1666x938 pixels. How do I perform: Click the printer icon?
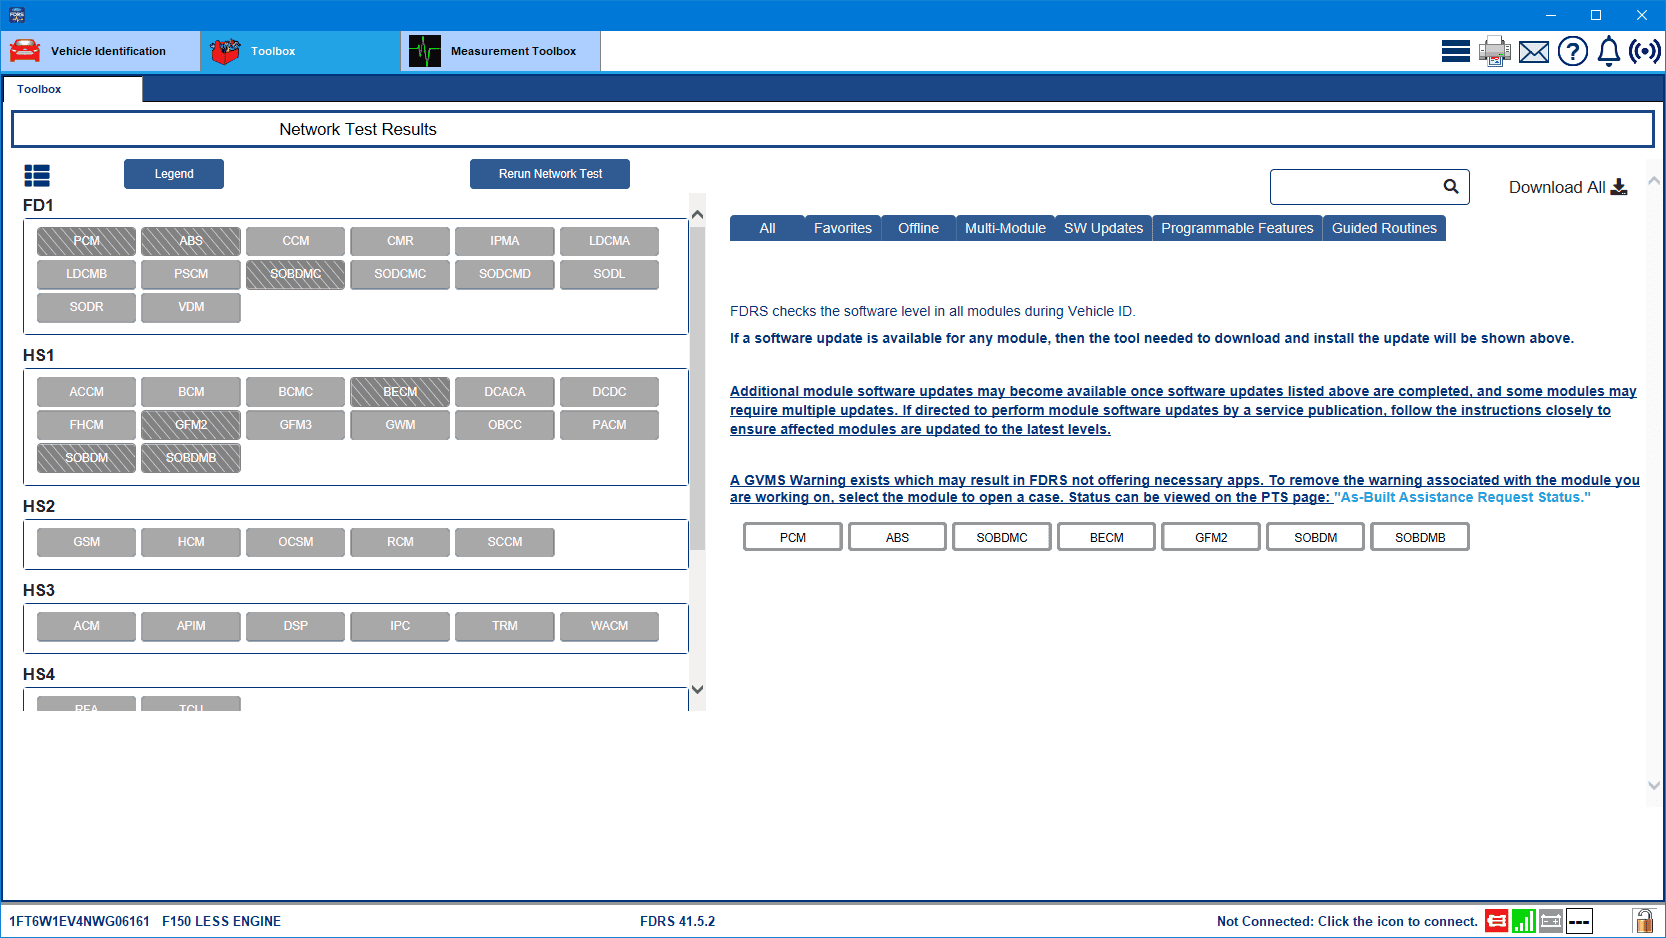pos(1494,51)
